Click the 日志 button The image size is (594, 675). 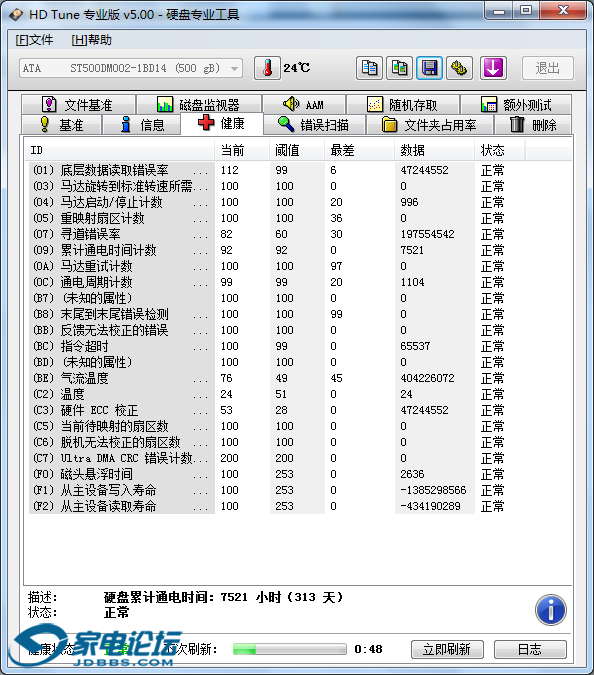coord(530,649)
